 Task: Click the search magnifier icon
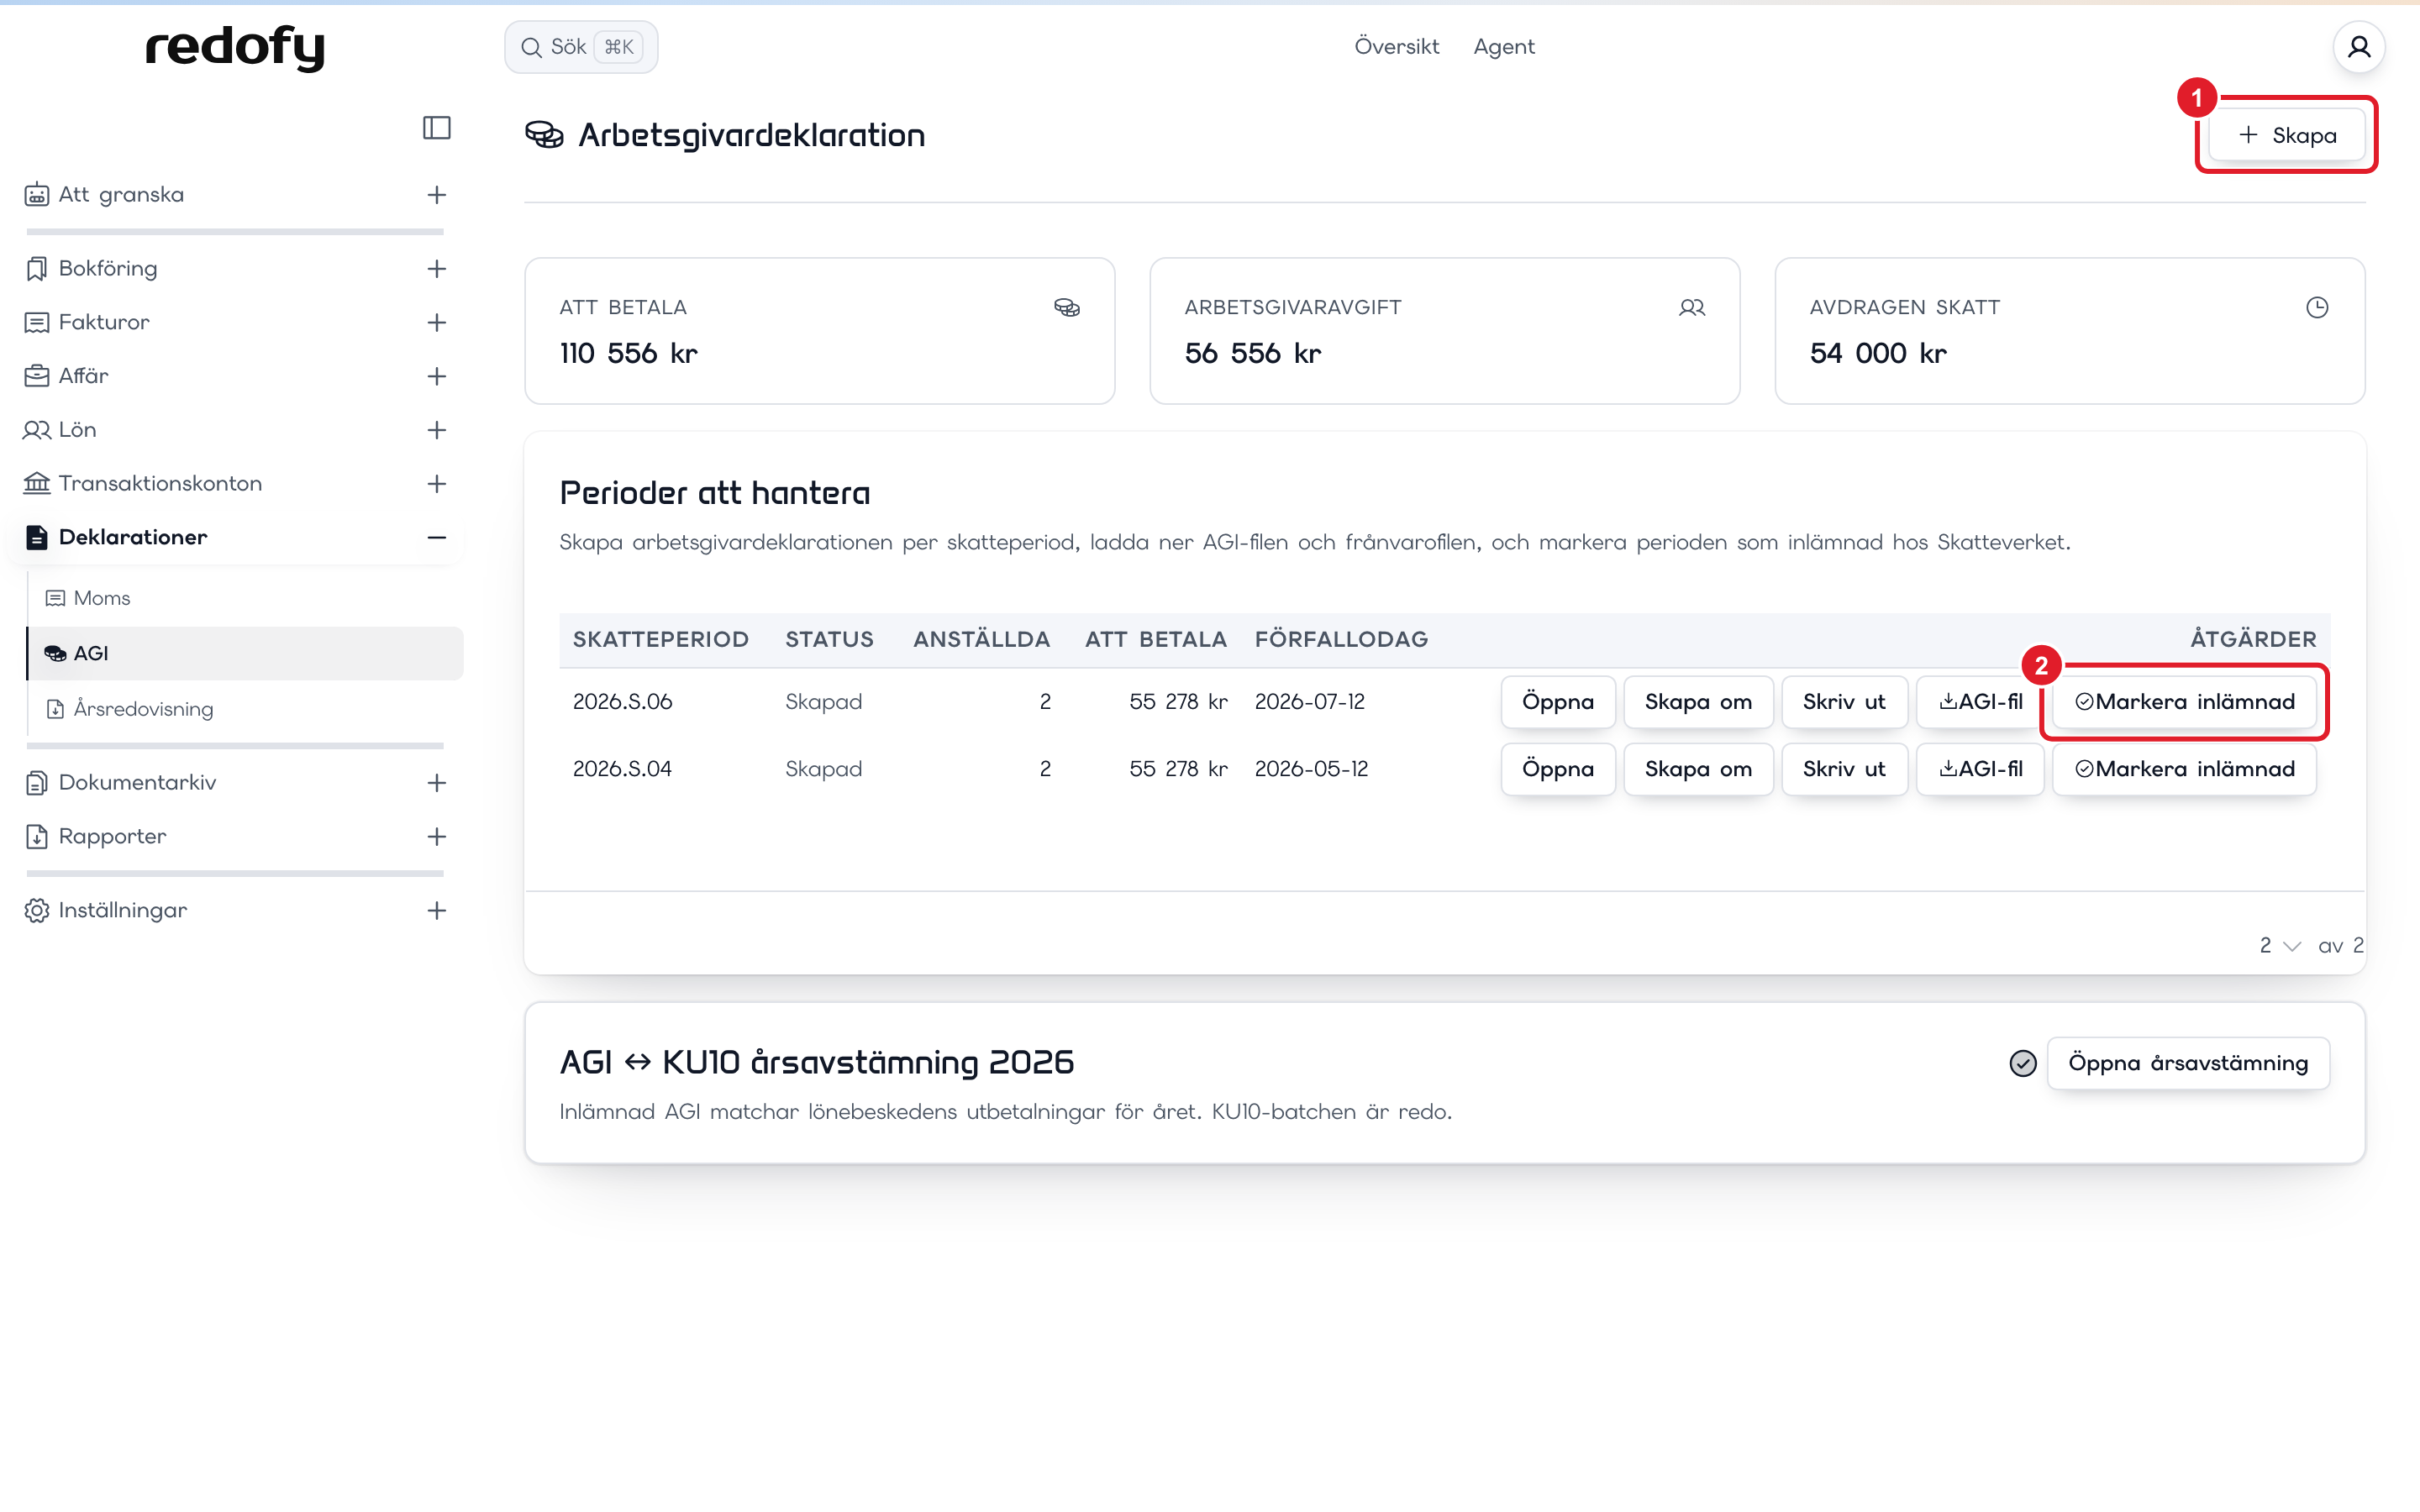(x=531, y=47)
